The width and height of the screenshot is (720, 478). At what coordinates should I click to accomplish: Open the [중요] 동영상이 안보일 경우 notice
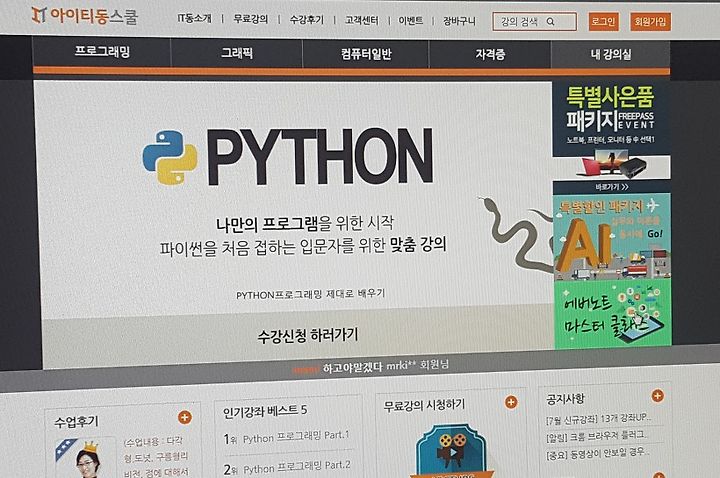[x=597, y=454]
